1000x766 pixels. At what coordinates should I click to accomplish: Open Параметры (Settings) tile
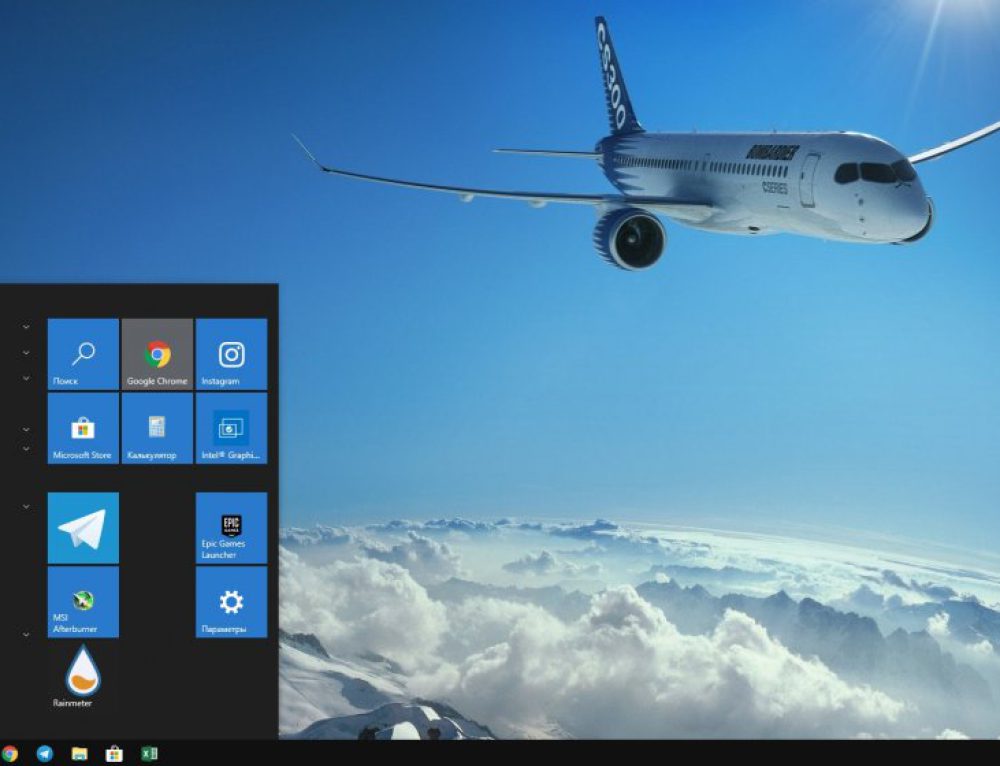pyautogui.click(x=230, y=601)
